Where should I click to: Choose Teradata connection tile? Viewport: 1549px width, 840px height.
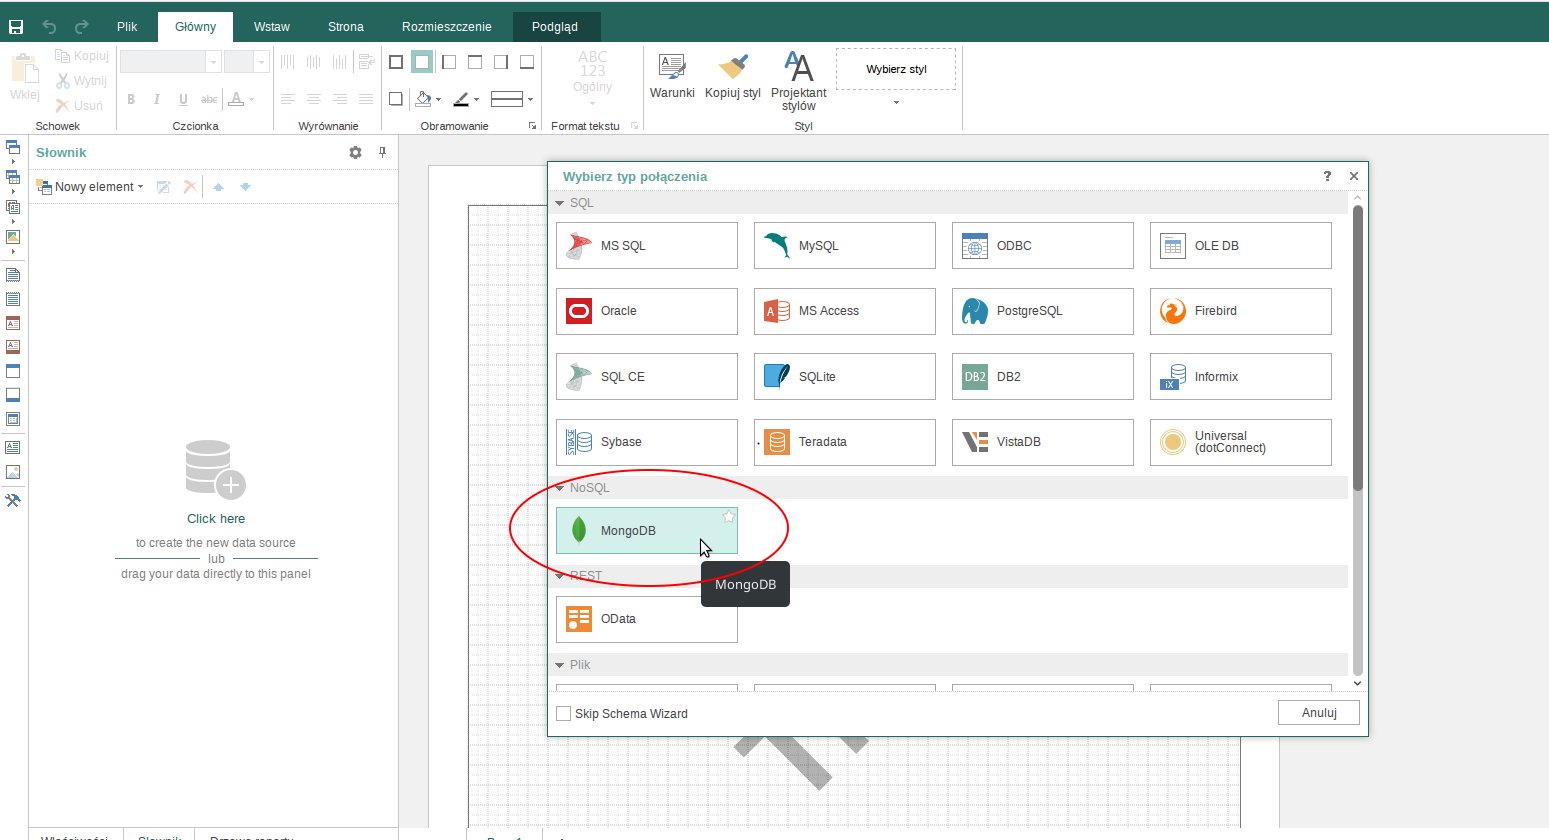[845, 442]
